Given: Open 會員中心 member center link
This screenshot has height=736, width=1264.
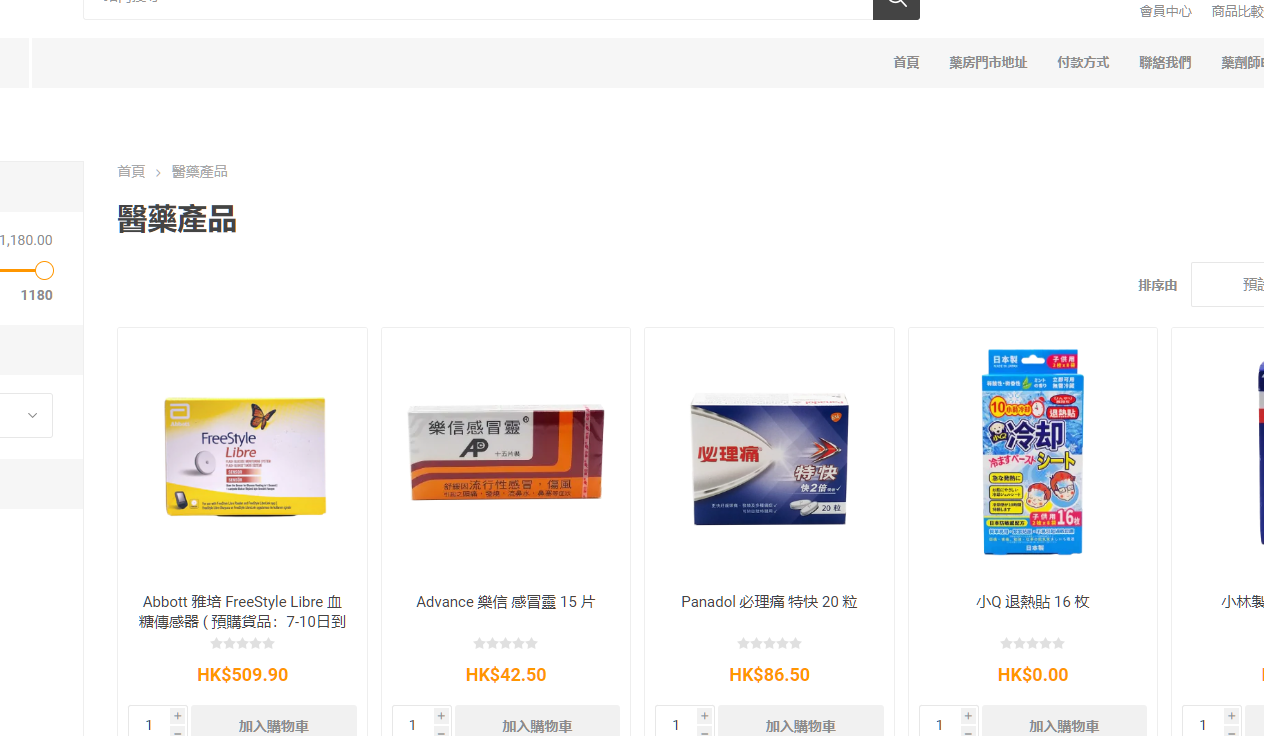Looking at the screenshot, I should (x=1165, y=12).
